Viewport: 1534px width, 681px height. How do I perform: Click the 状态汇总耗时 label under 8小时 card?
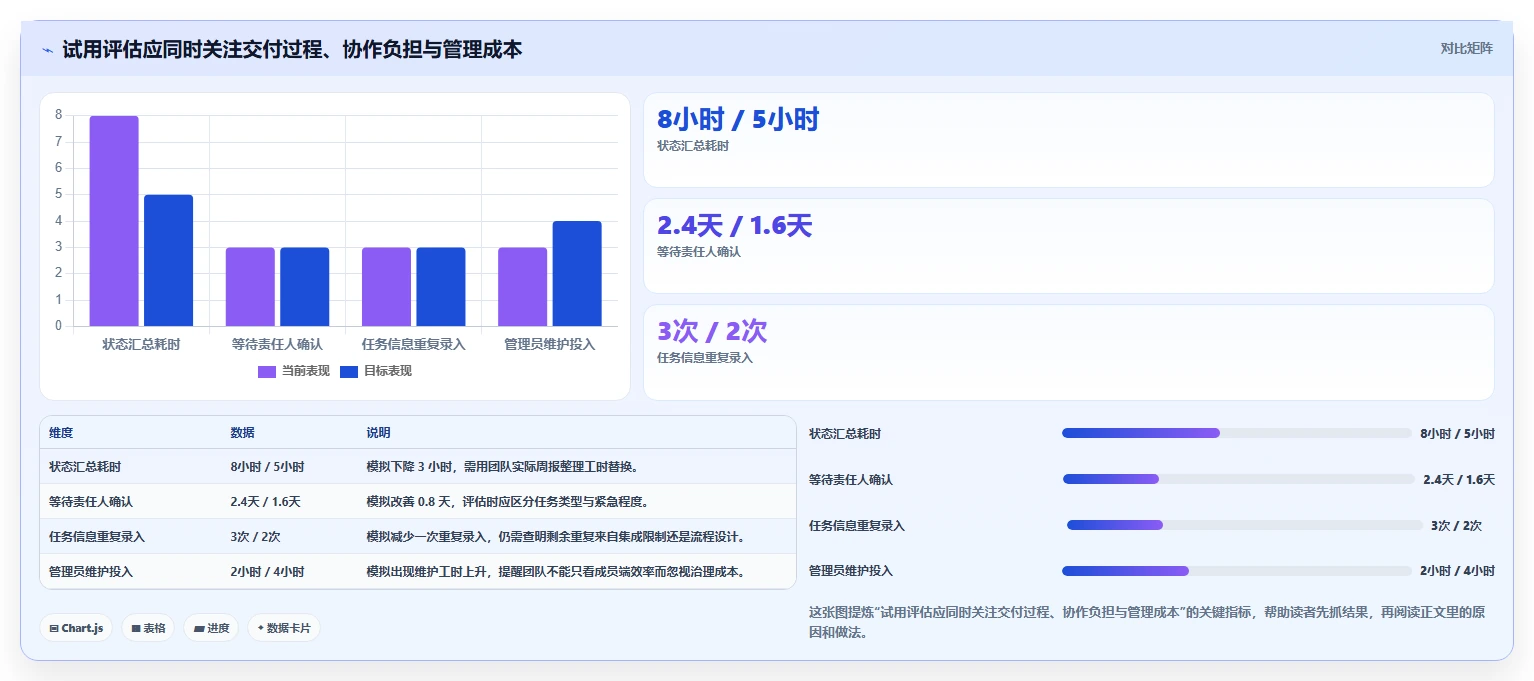[693, 146]
